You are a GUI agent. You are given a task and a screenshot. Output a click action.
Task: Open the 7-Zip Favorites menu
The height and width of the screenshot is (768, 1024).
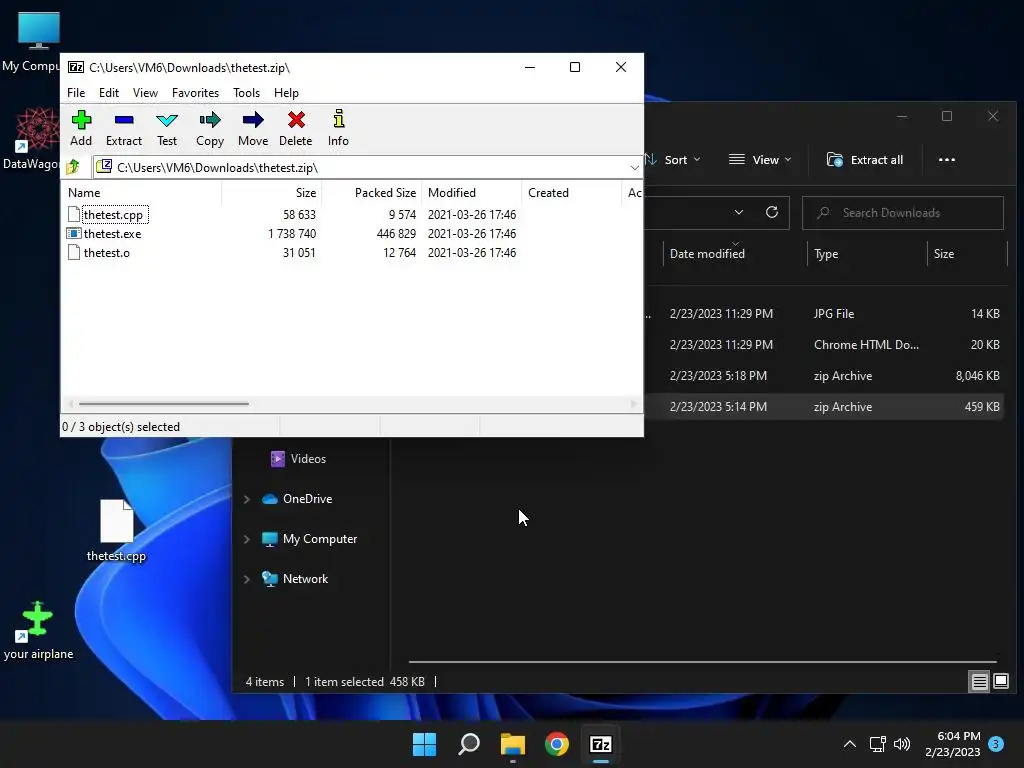tap(195, 93)
